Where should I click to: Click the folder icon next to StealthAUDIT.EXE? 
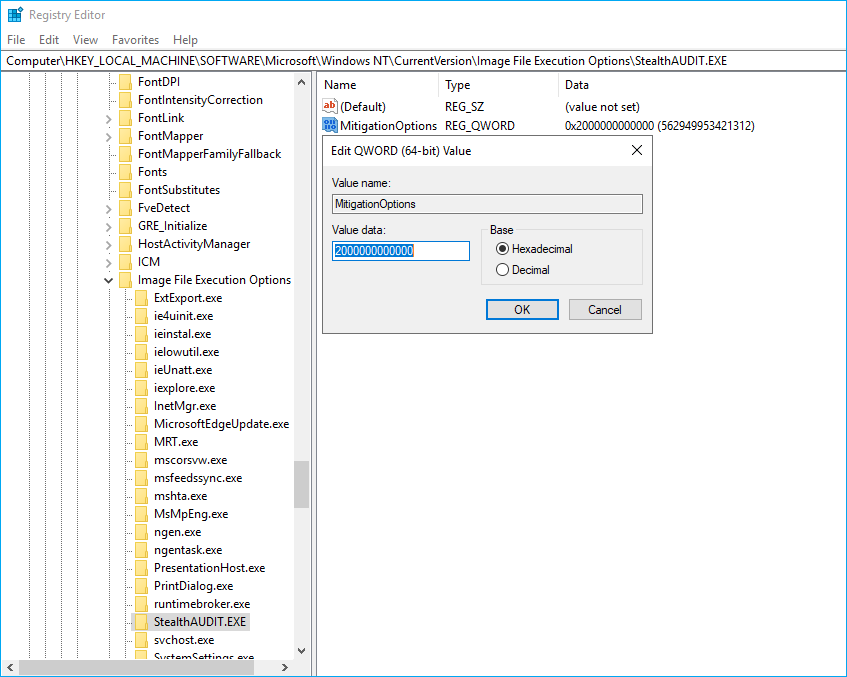pyautogui.click(x=141, y=621)
